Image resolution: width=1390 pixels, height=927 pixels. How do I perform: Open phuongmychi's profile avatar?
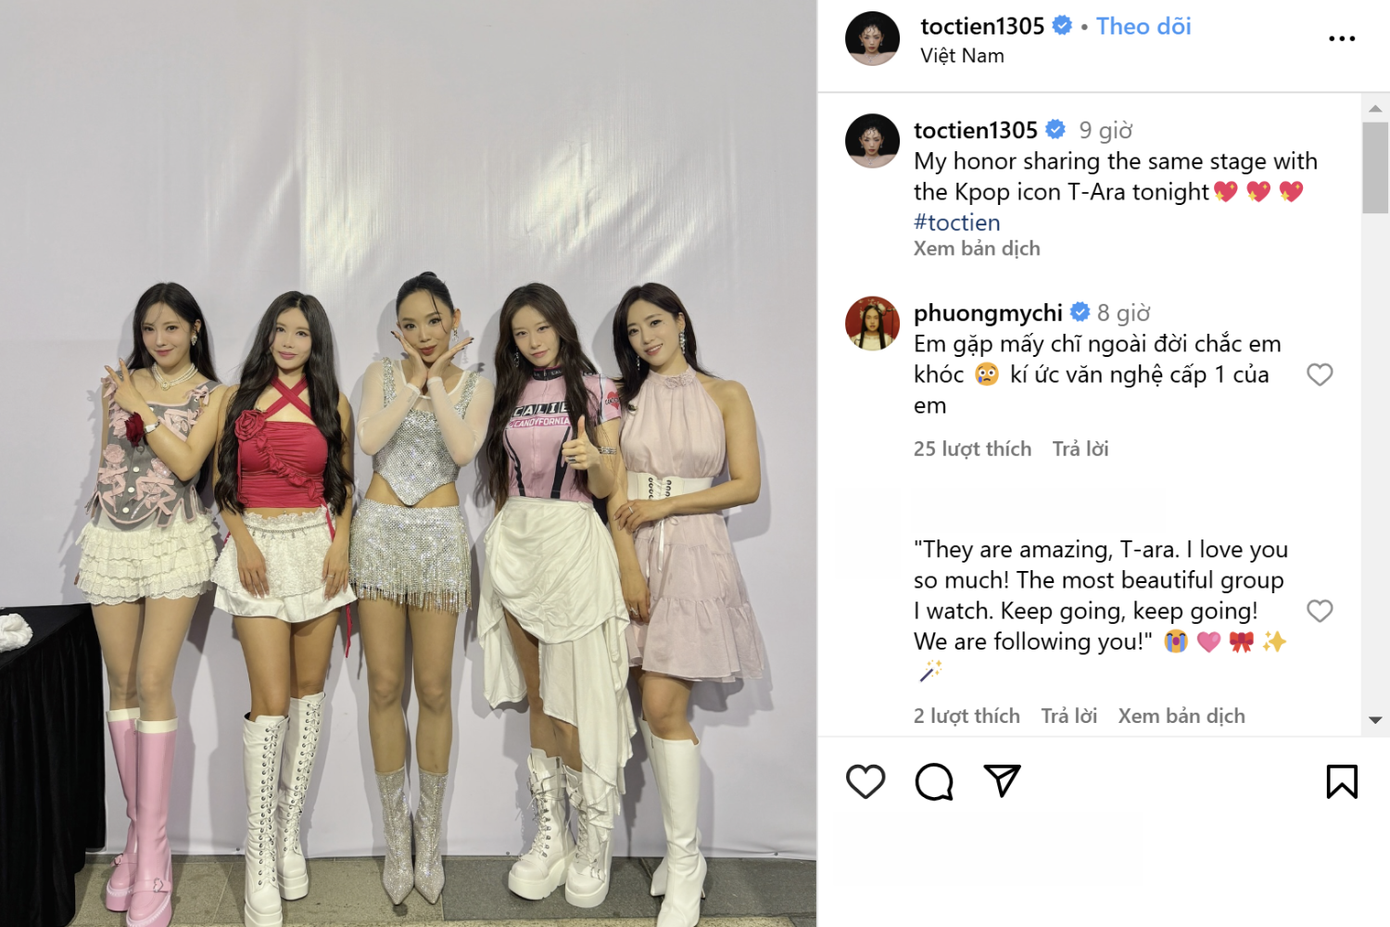click(x=872, y=323)
